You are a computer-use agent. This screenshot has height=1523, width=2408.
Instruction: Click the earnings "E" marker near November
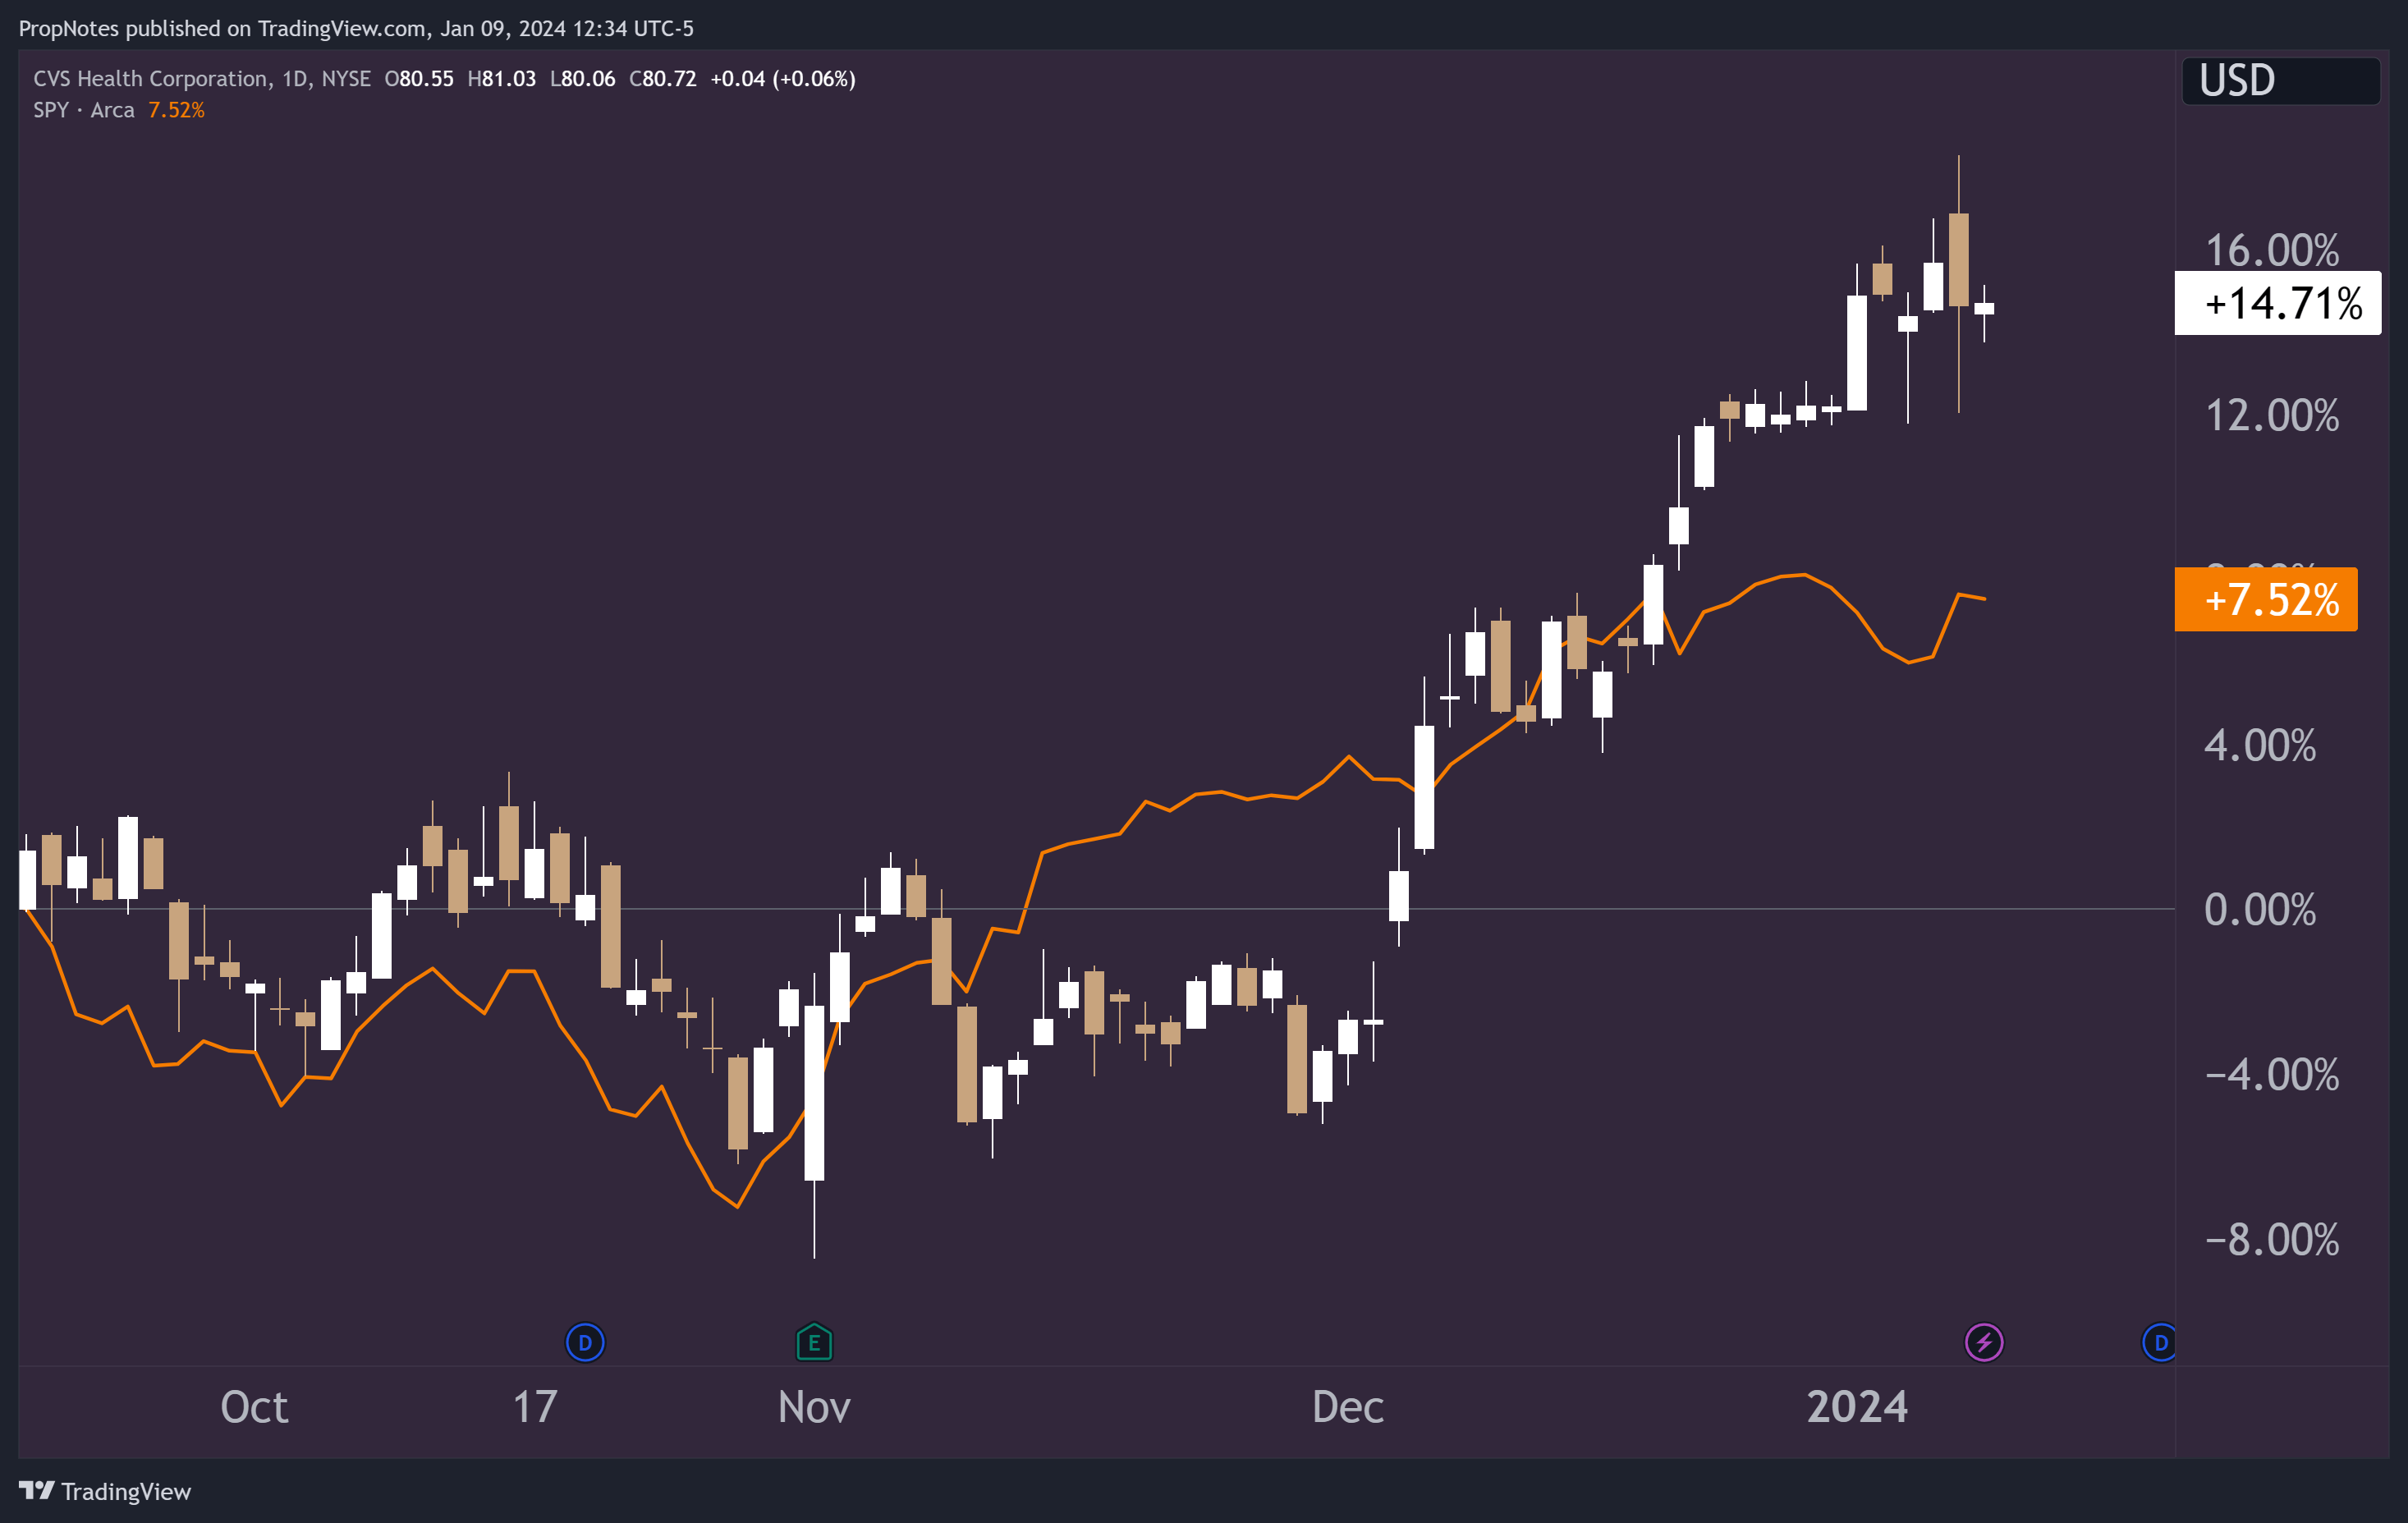[813, 1342]
